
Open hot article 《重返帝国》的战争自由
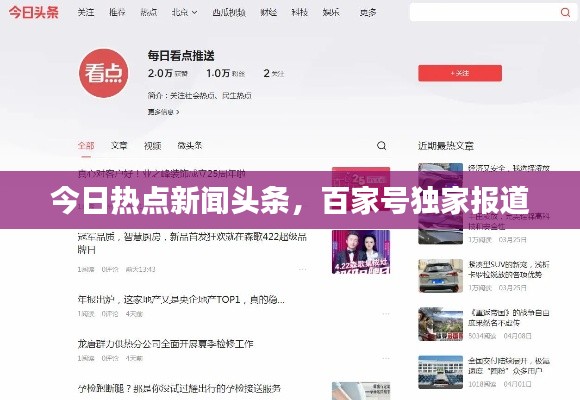(x=509, y=317)
